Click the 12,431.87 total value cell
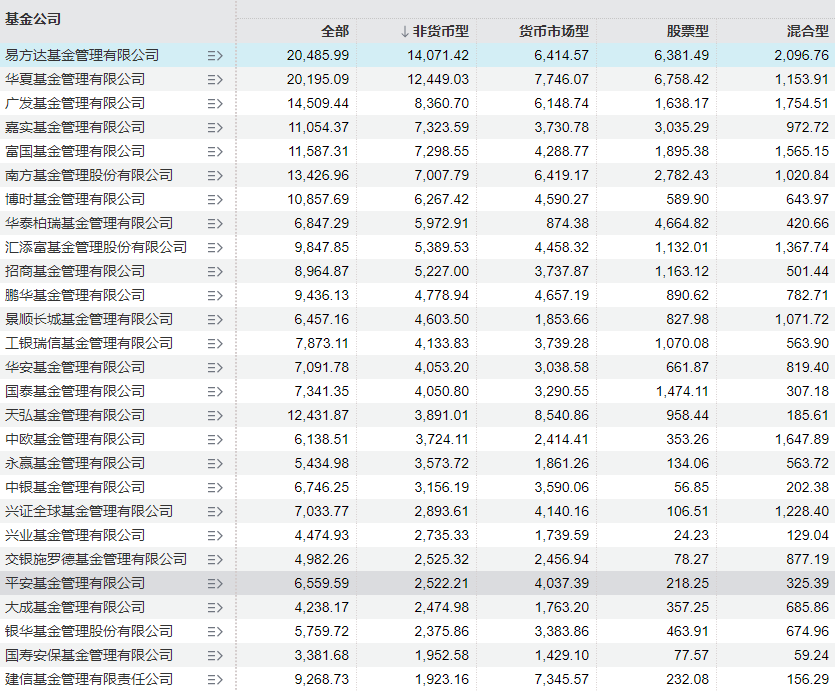This screenshot has height=691, width=835. click(318, 416)
